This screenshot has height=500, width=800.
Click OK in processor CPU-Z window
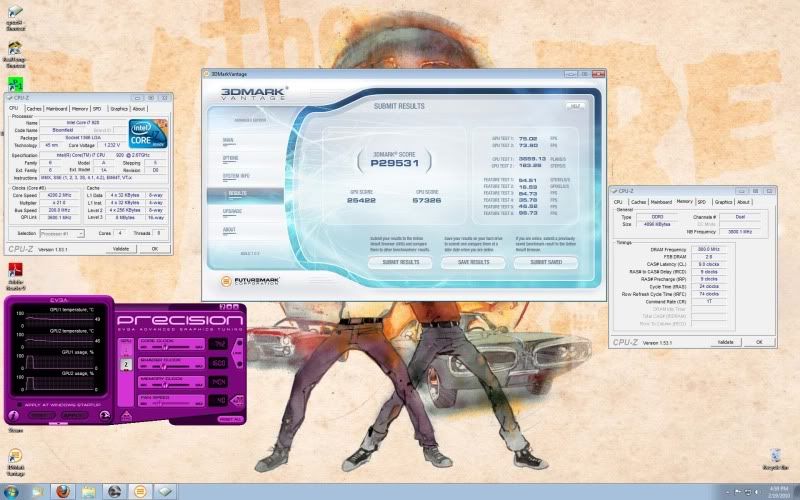click(x=155, y=249)
